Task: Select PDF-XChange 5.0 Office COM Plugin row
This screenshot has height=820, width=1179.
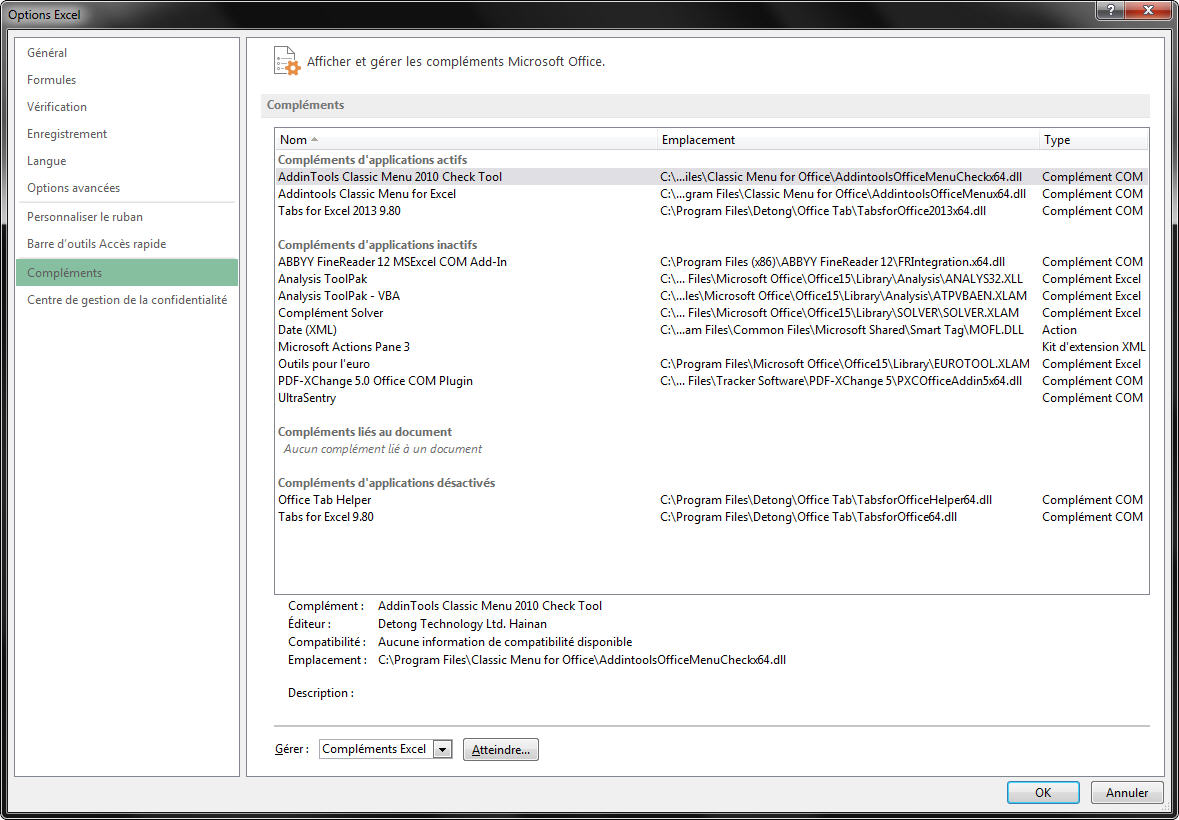Action: coord(711,381)
